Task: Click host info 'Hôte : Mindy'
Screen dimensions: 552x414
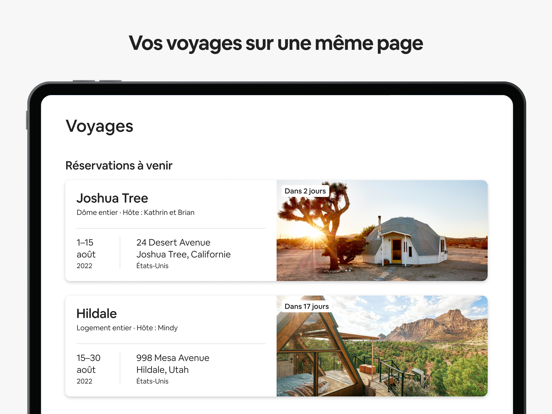Action: click(x=157, y=328)
